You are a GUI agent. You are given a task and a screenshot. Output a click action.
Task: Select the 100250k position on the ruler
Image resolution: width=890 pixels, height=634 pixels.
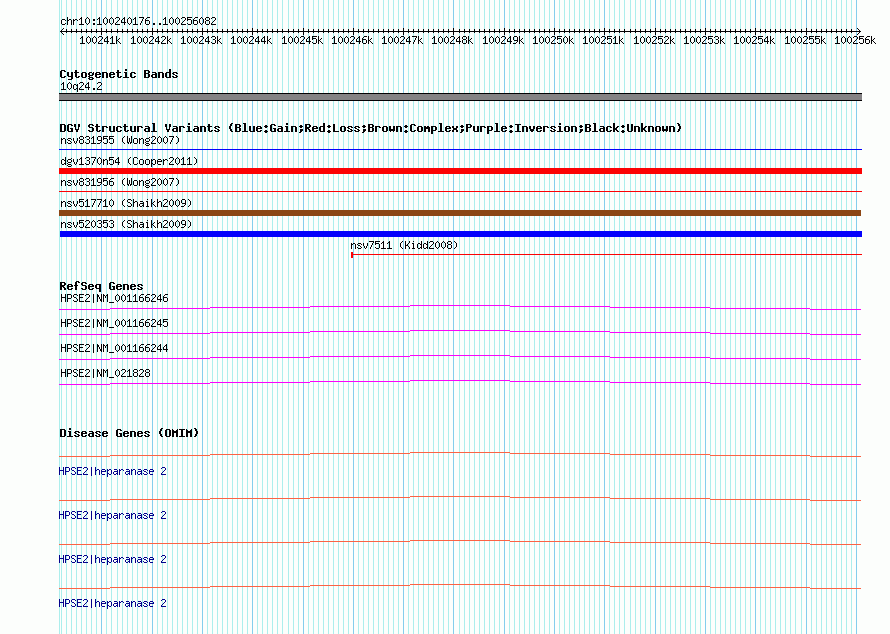click(x=553, y=40)
